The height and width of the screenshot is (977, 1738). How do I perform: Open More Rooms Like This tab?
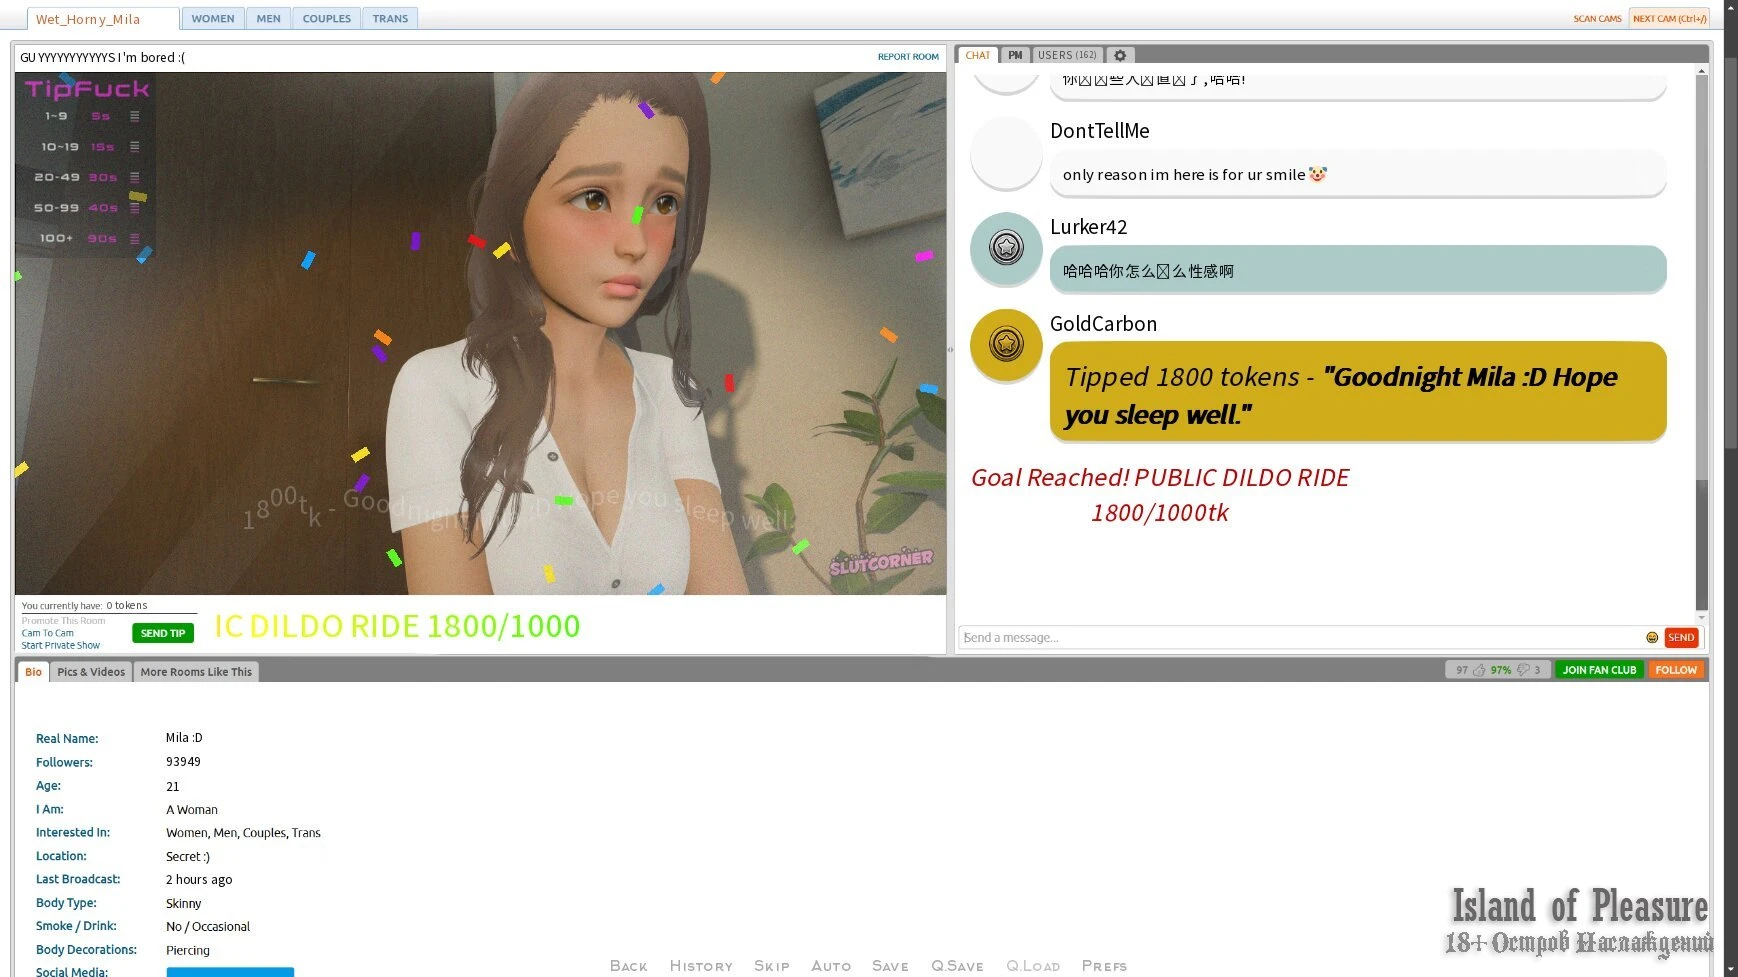click(196, 672)
